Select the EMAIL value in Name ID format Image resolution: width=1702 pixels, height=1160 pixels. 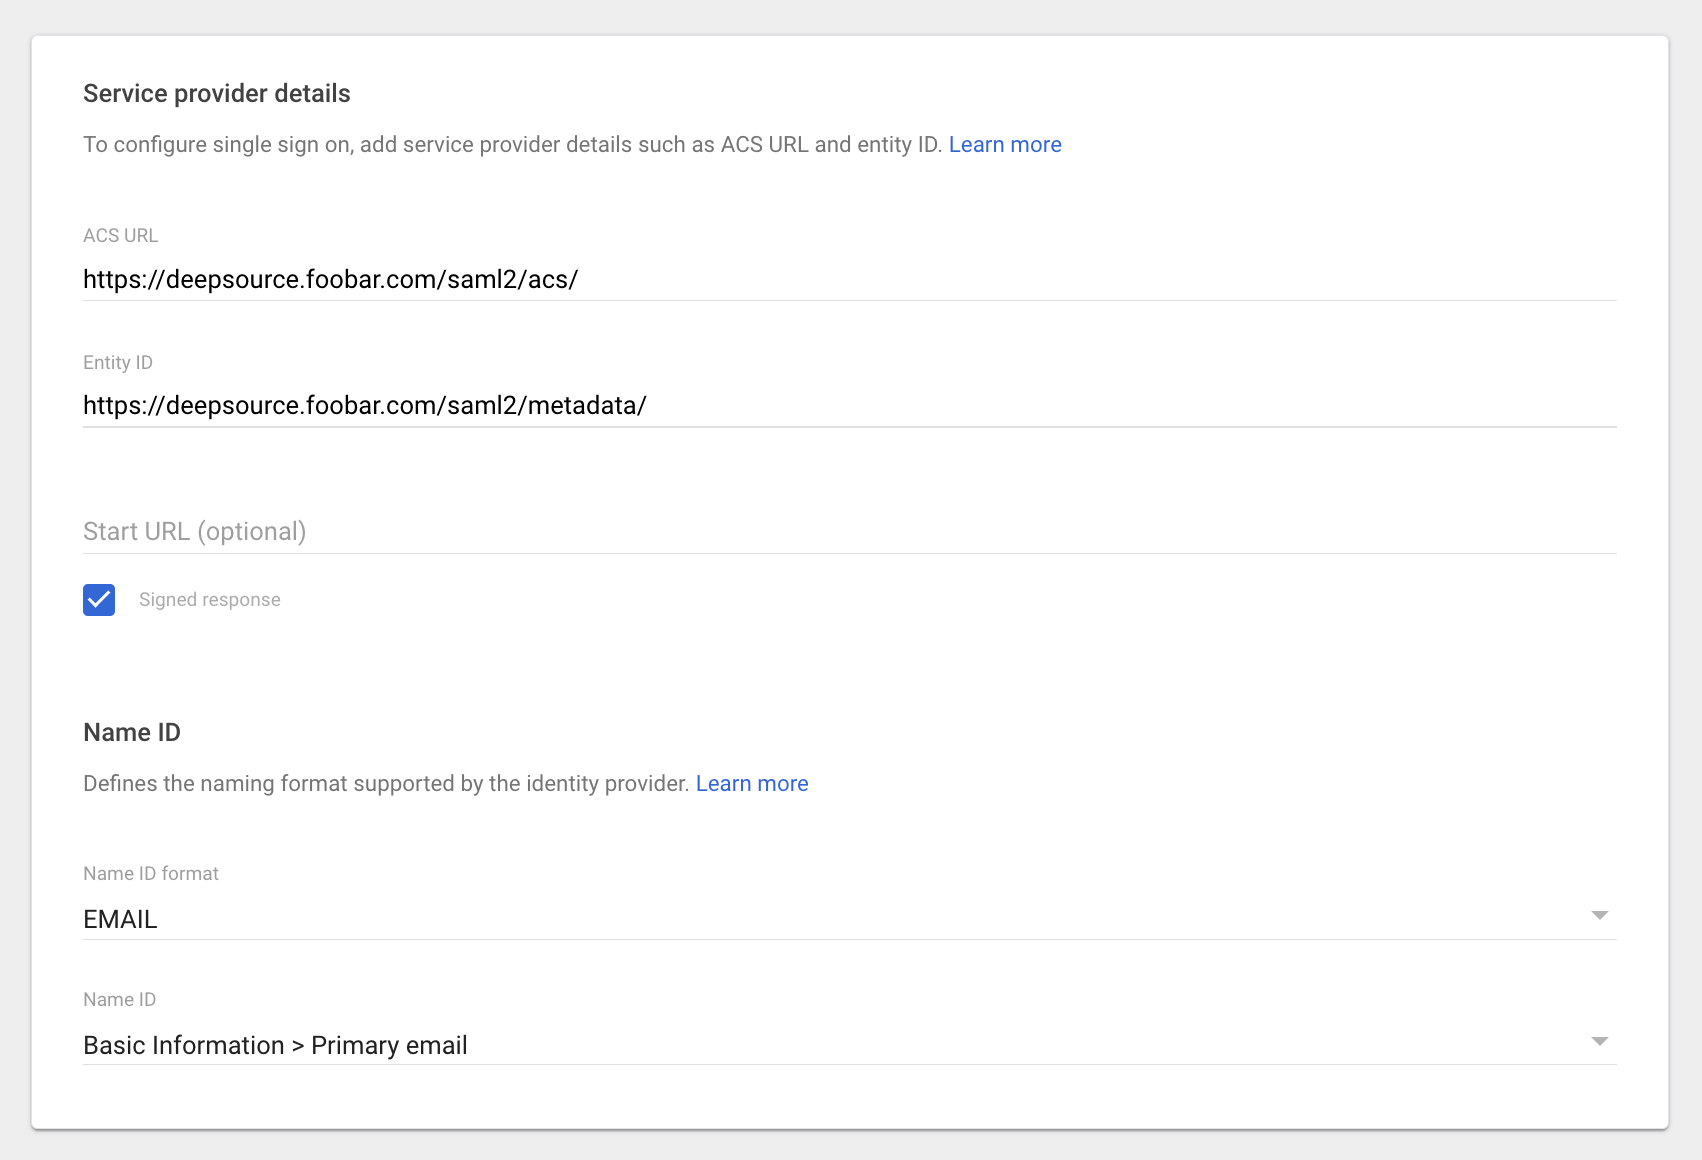point(121,919)
